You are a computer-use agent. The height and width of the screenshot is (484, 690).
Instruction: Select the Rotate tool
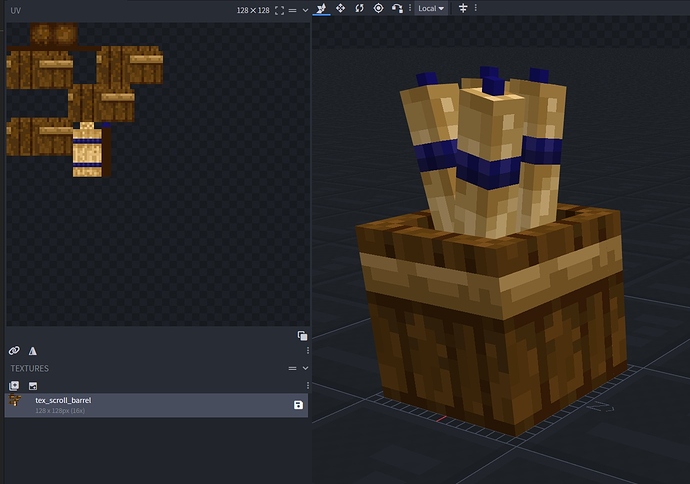360,8
